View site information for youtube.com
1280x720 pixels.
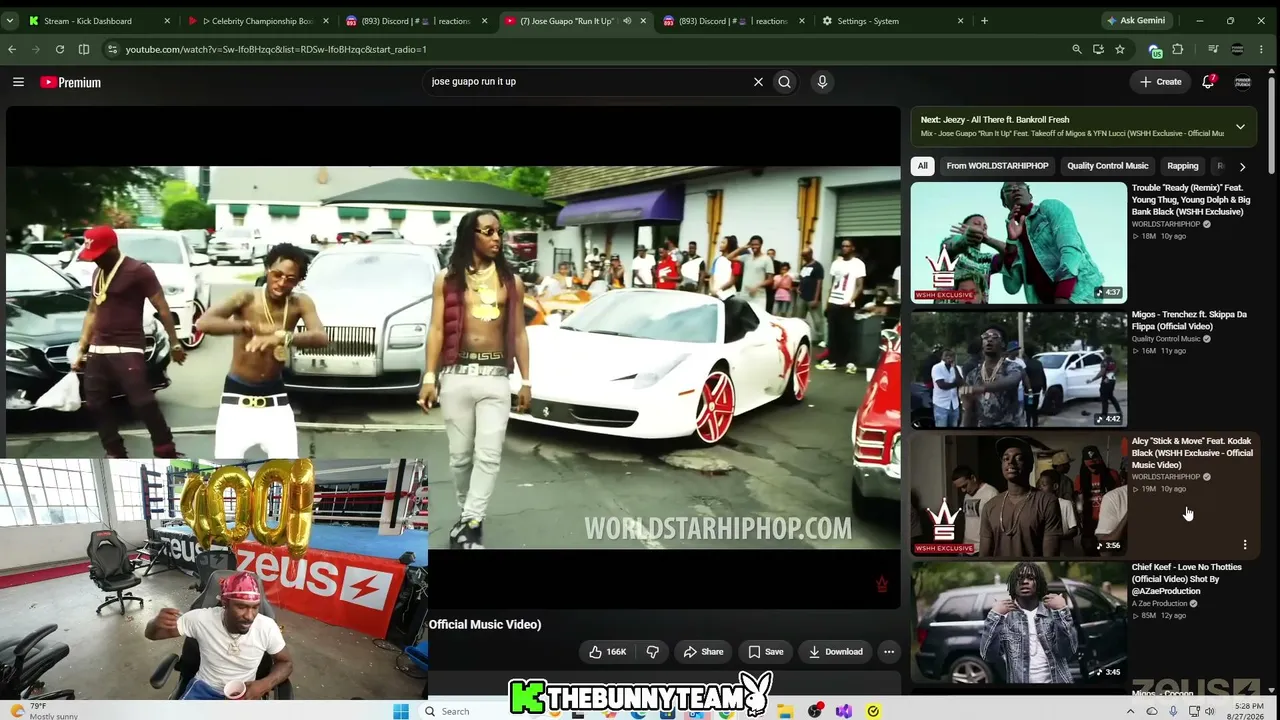pos(112,49)
